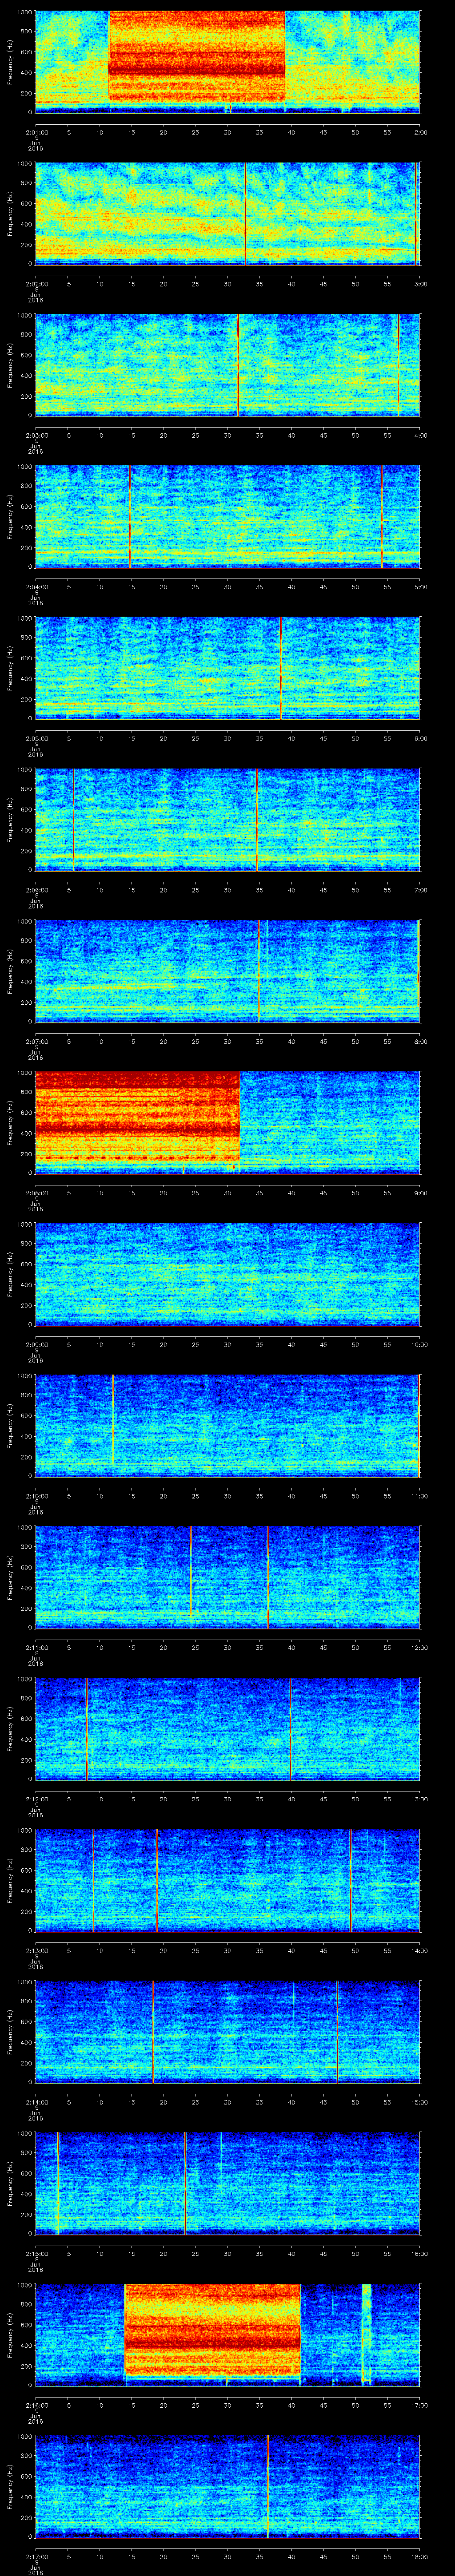Click the "2:10:00" start time label
The height and width of the screenshot is (2576, 455).
tap(36, 1495)
